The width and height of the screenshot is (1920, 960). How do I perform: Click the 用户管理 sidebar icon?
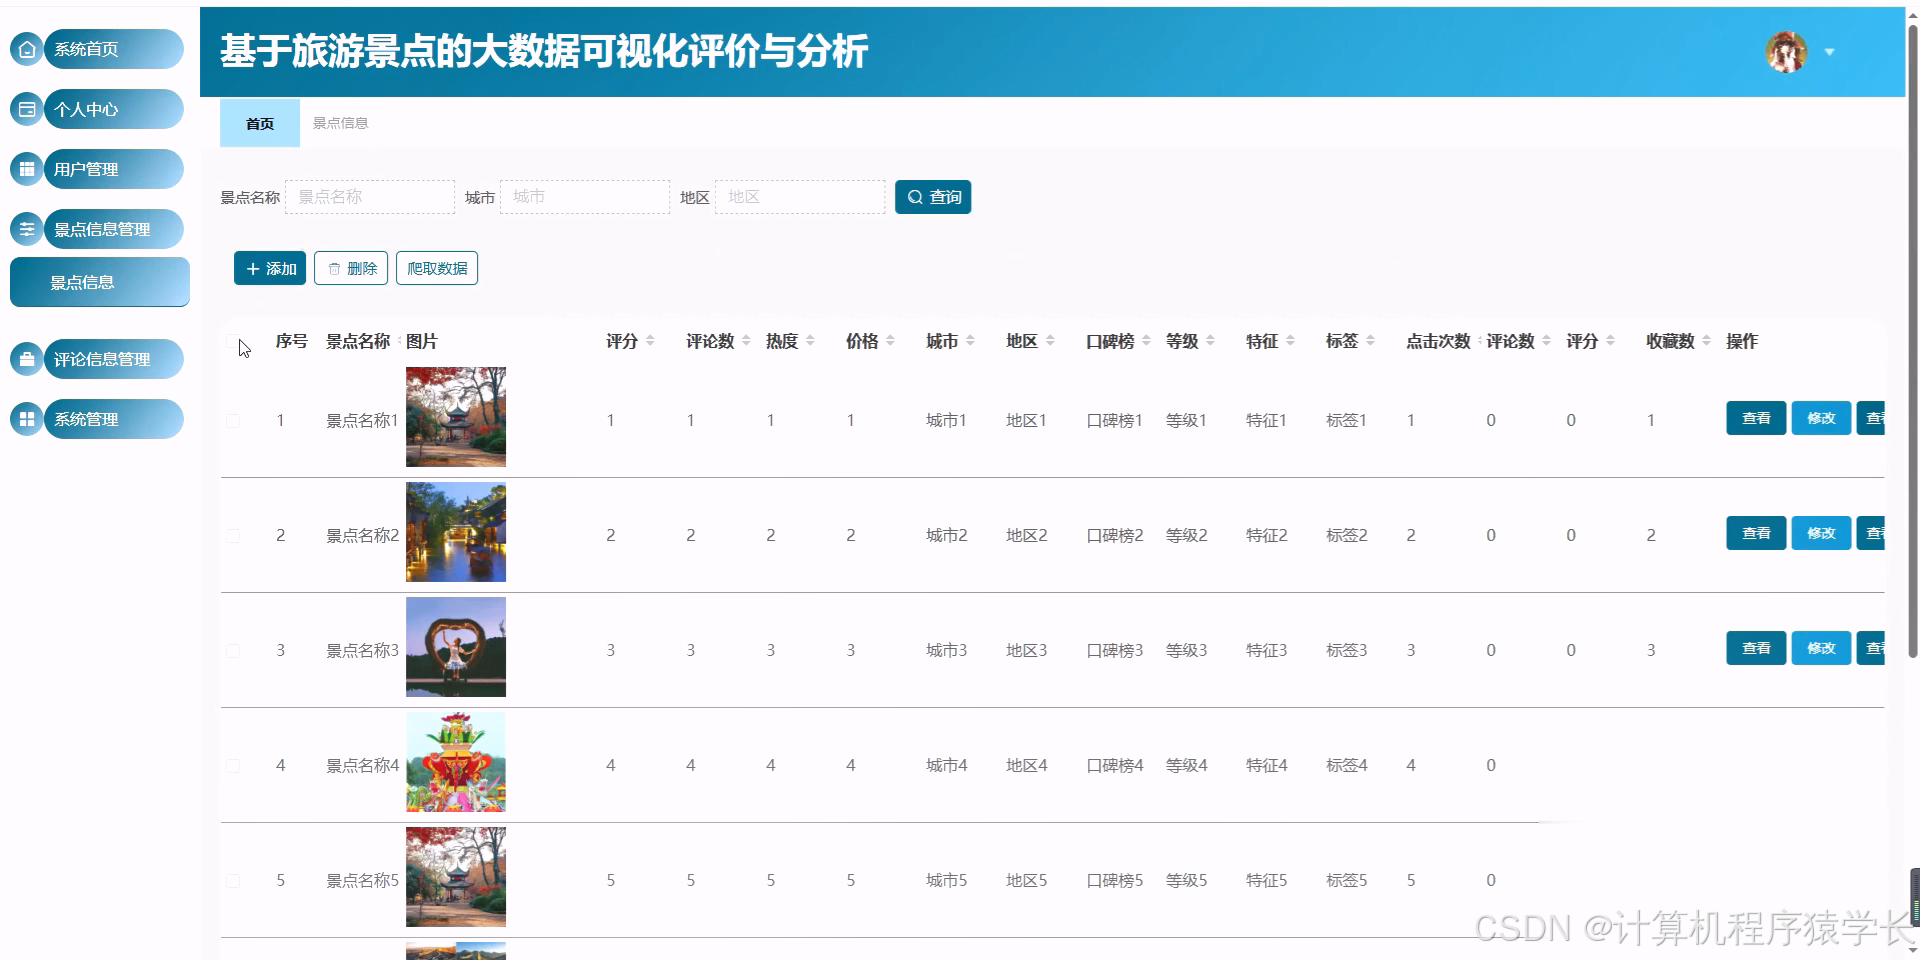tap(27, 168)
